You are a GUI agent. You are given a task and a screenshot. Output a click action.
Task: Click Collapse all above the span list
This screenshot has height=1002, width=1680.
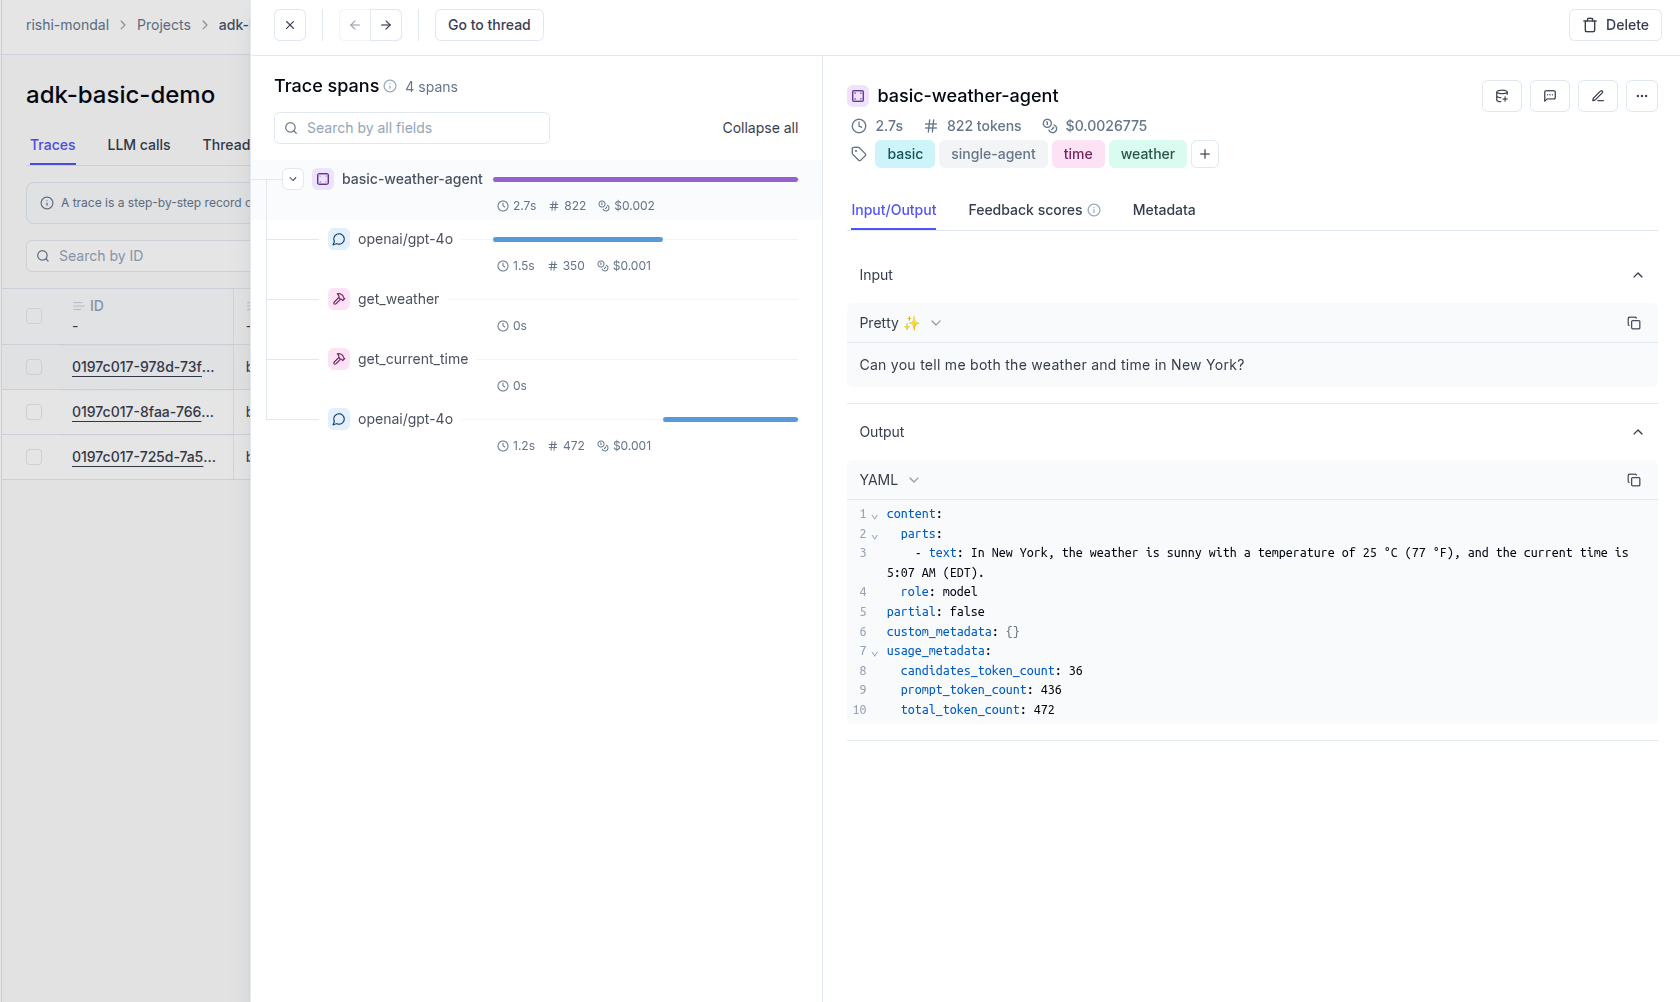759,128
